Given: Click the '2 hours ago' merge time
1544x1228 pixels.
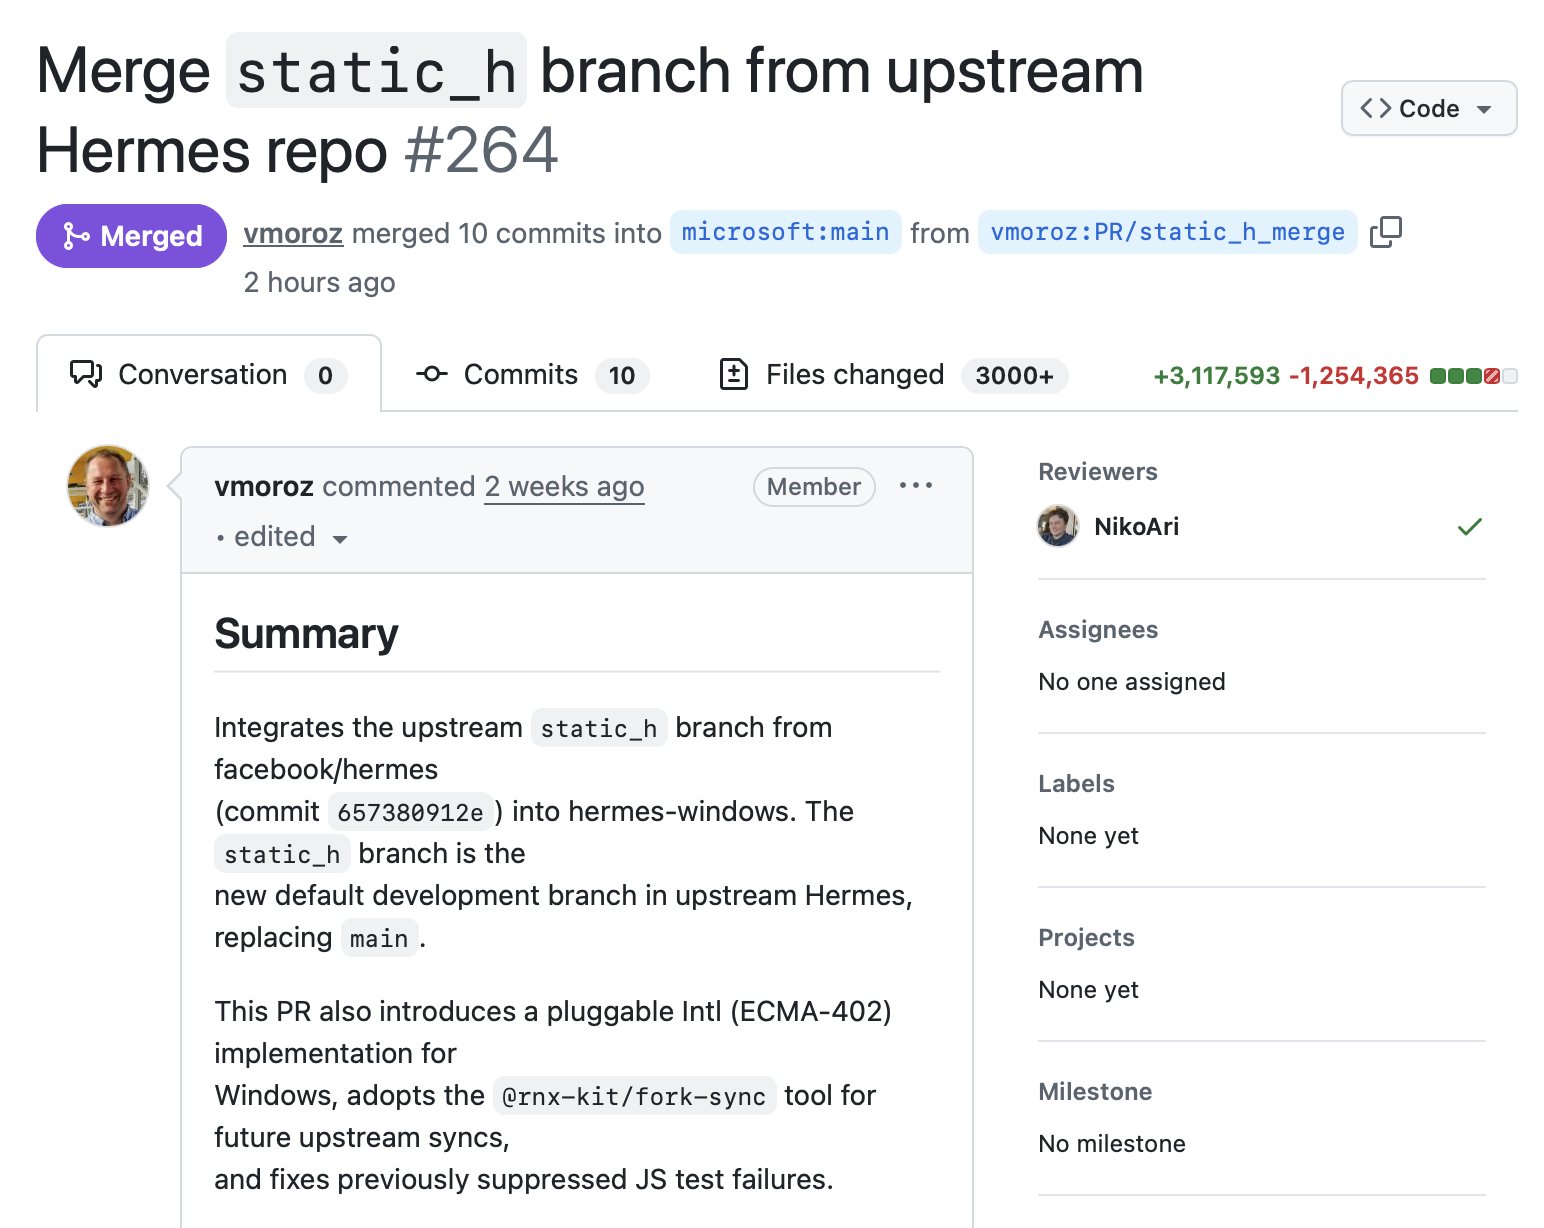Looking at the screenshot, I should (319, 283).
